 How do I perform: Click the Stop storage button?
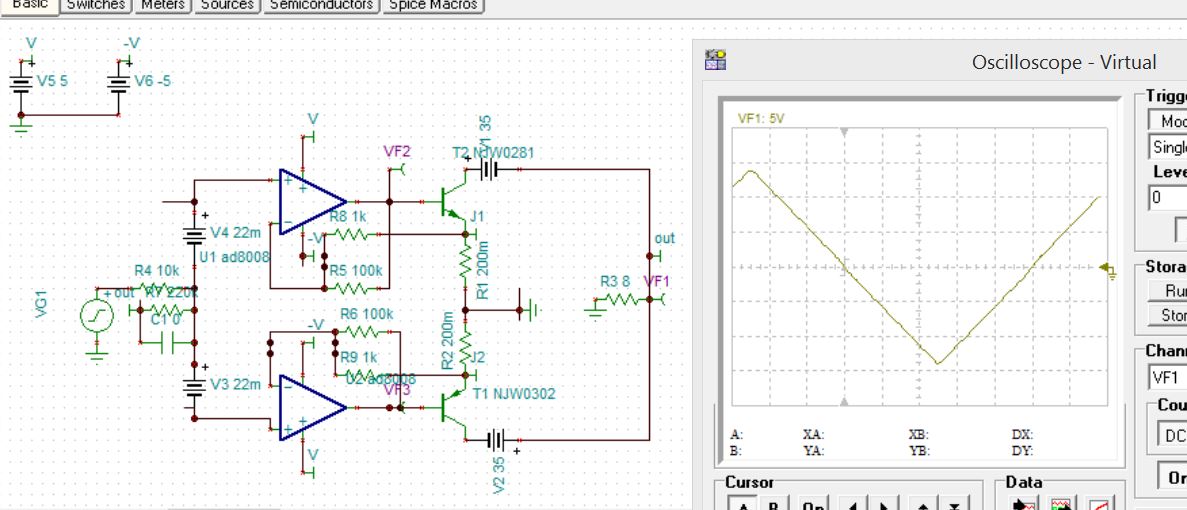point(1167,315)
